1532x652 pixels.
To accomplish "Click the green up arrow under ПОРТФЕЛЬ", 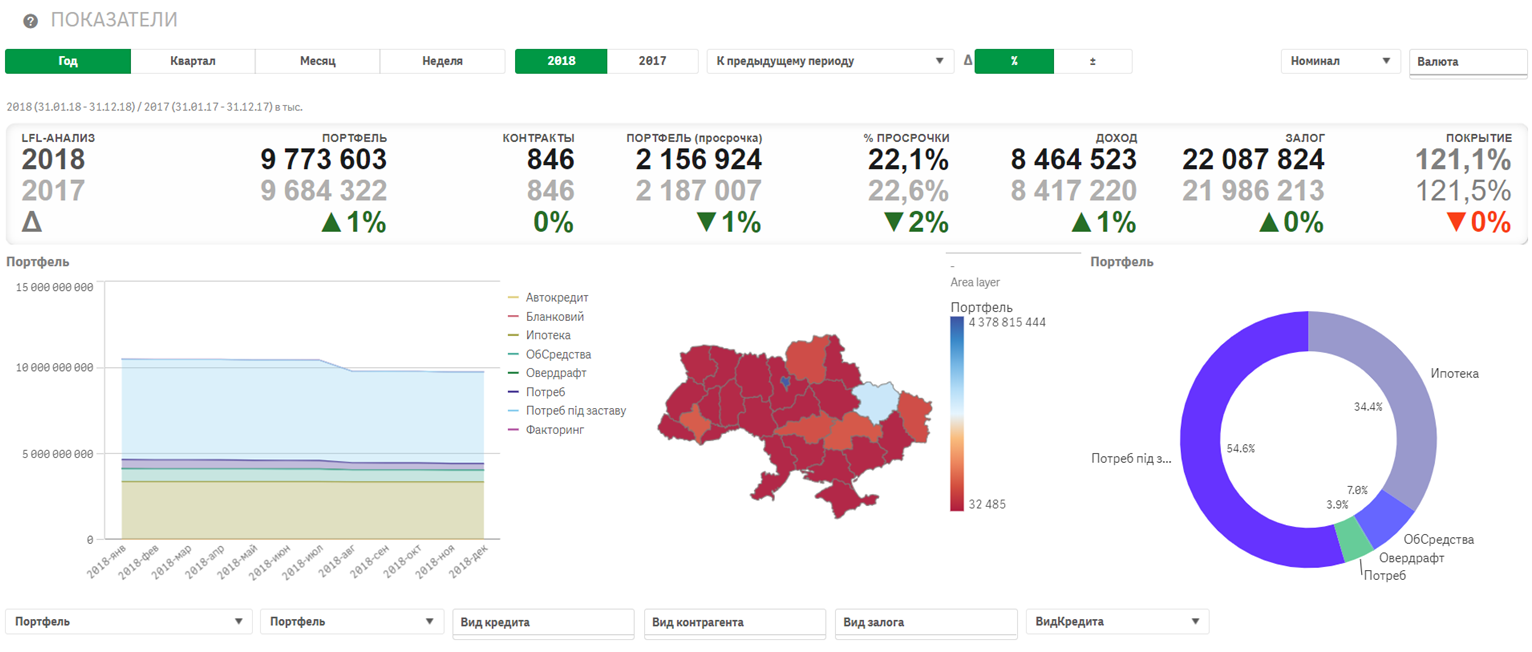I will [332, 222].
